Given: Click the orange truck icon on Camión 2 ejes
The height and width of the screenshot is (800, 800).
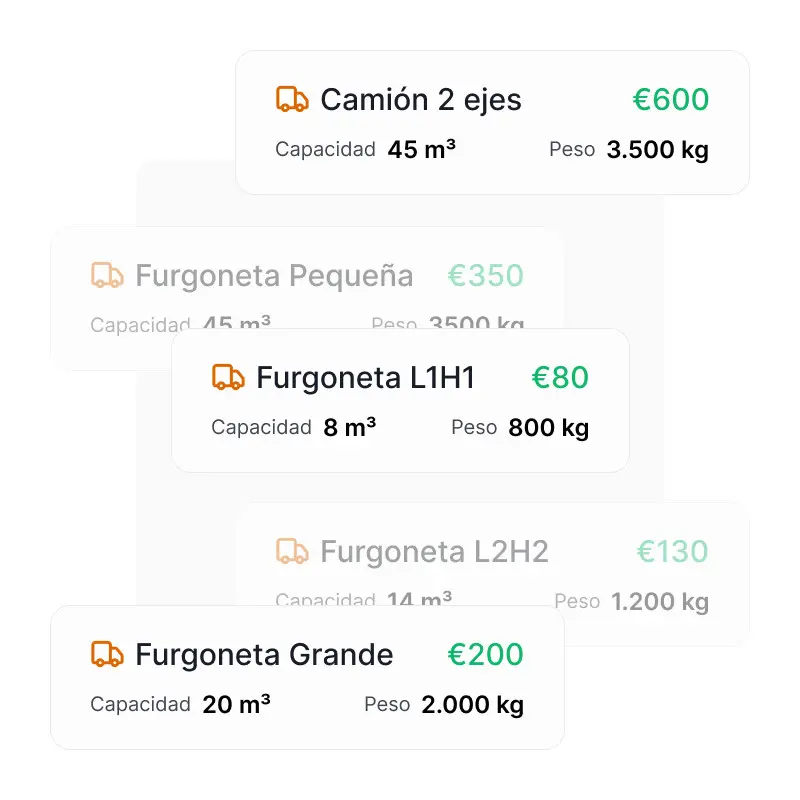Looking at the screenshot, I should [291, 99].
